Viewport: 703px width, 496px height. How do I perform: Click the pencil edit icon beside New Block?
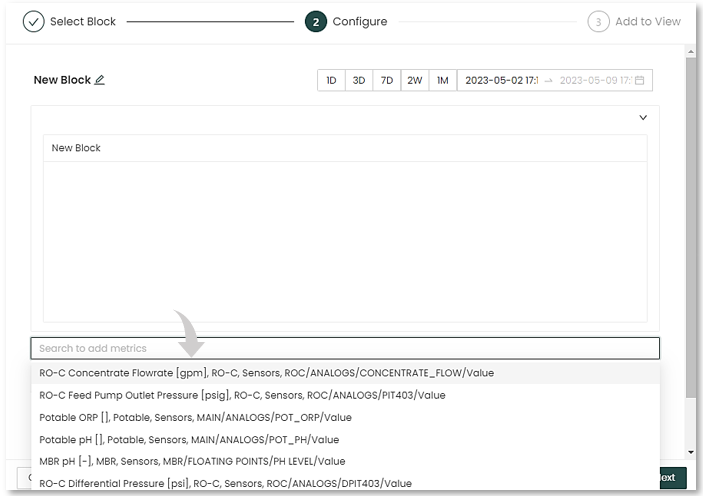pos(100,80)
